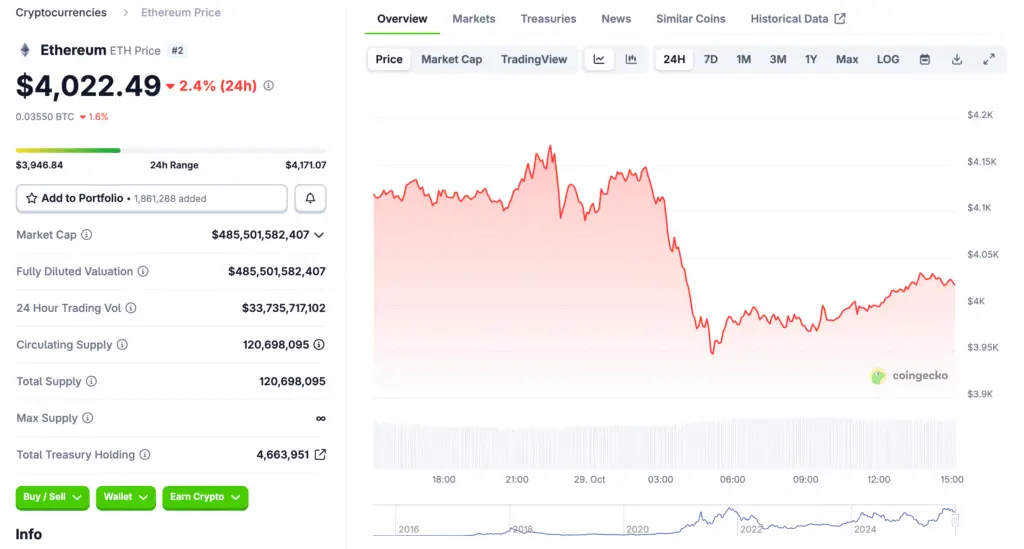Screen dimensions: 1024x549
Task: Go to the Similar Coins tab
Action: click(691, 19)
